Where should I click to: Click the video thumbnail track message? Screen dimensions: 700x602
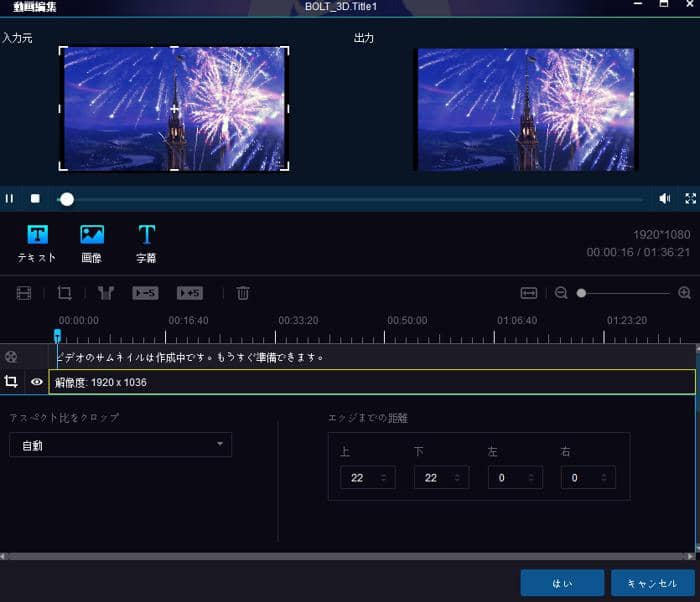click(190, 357)
